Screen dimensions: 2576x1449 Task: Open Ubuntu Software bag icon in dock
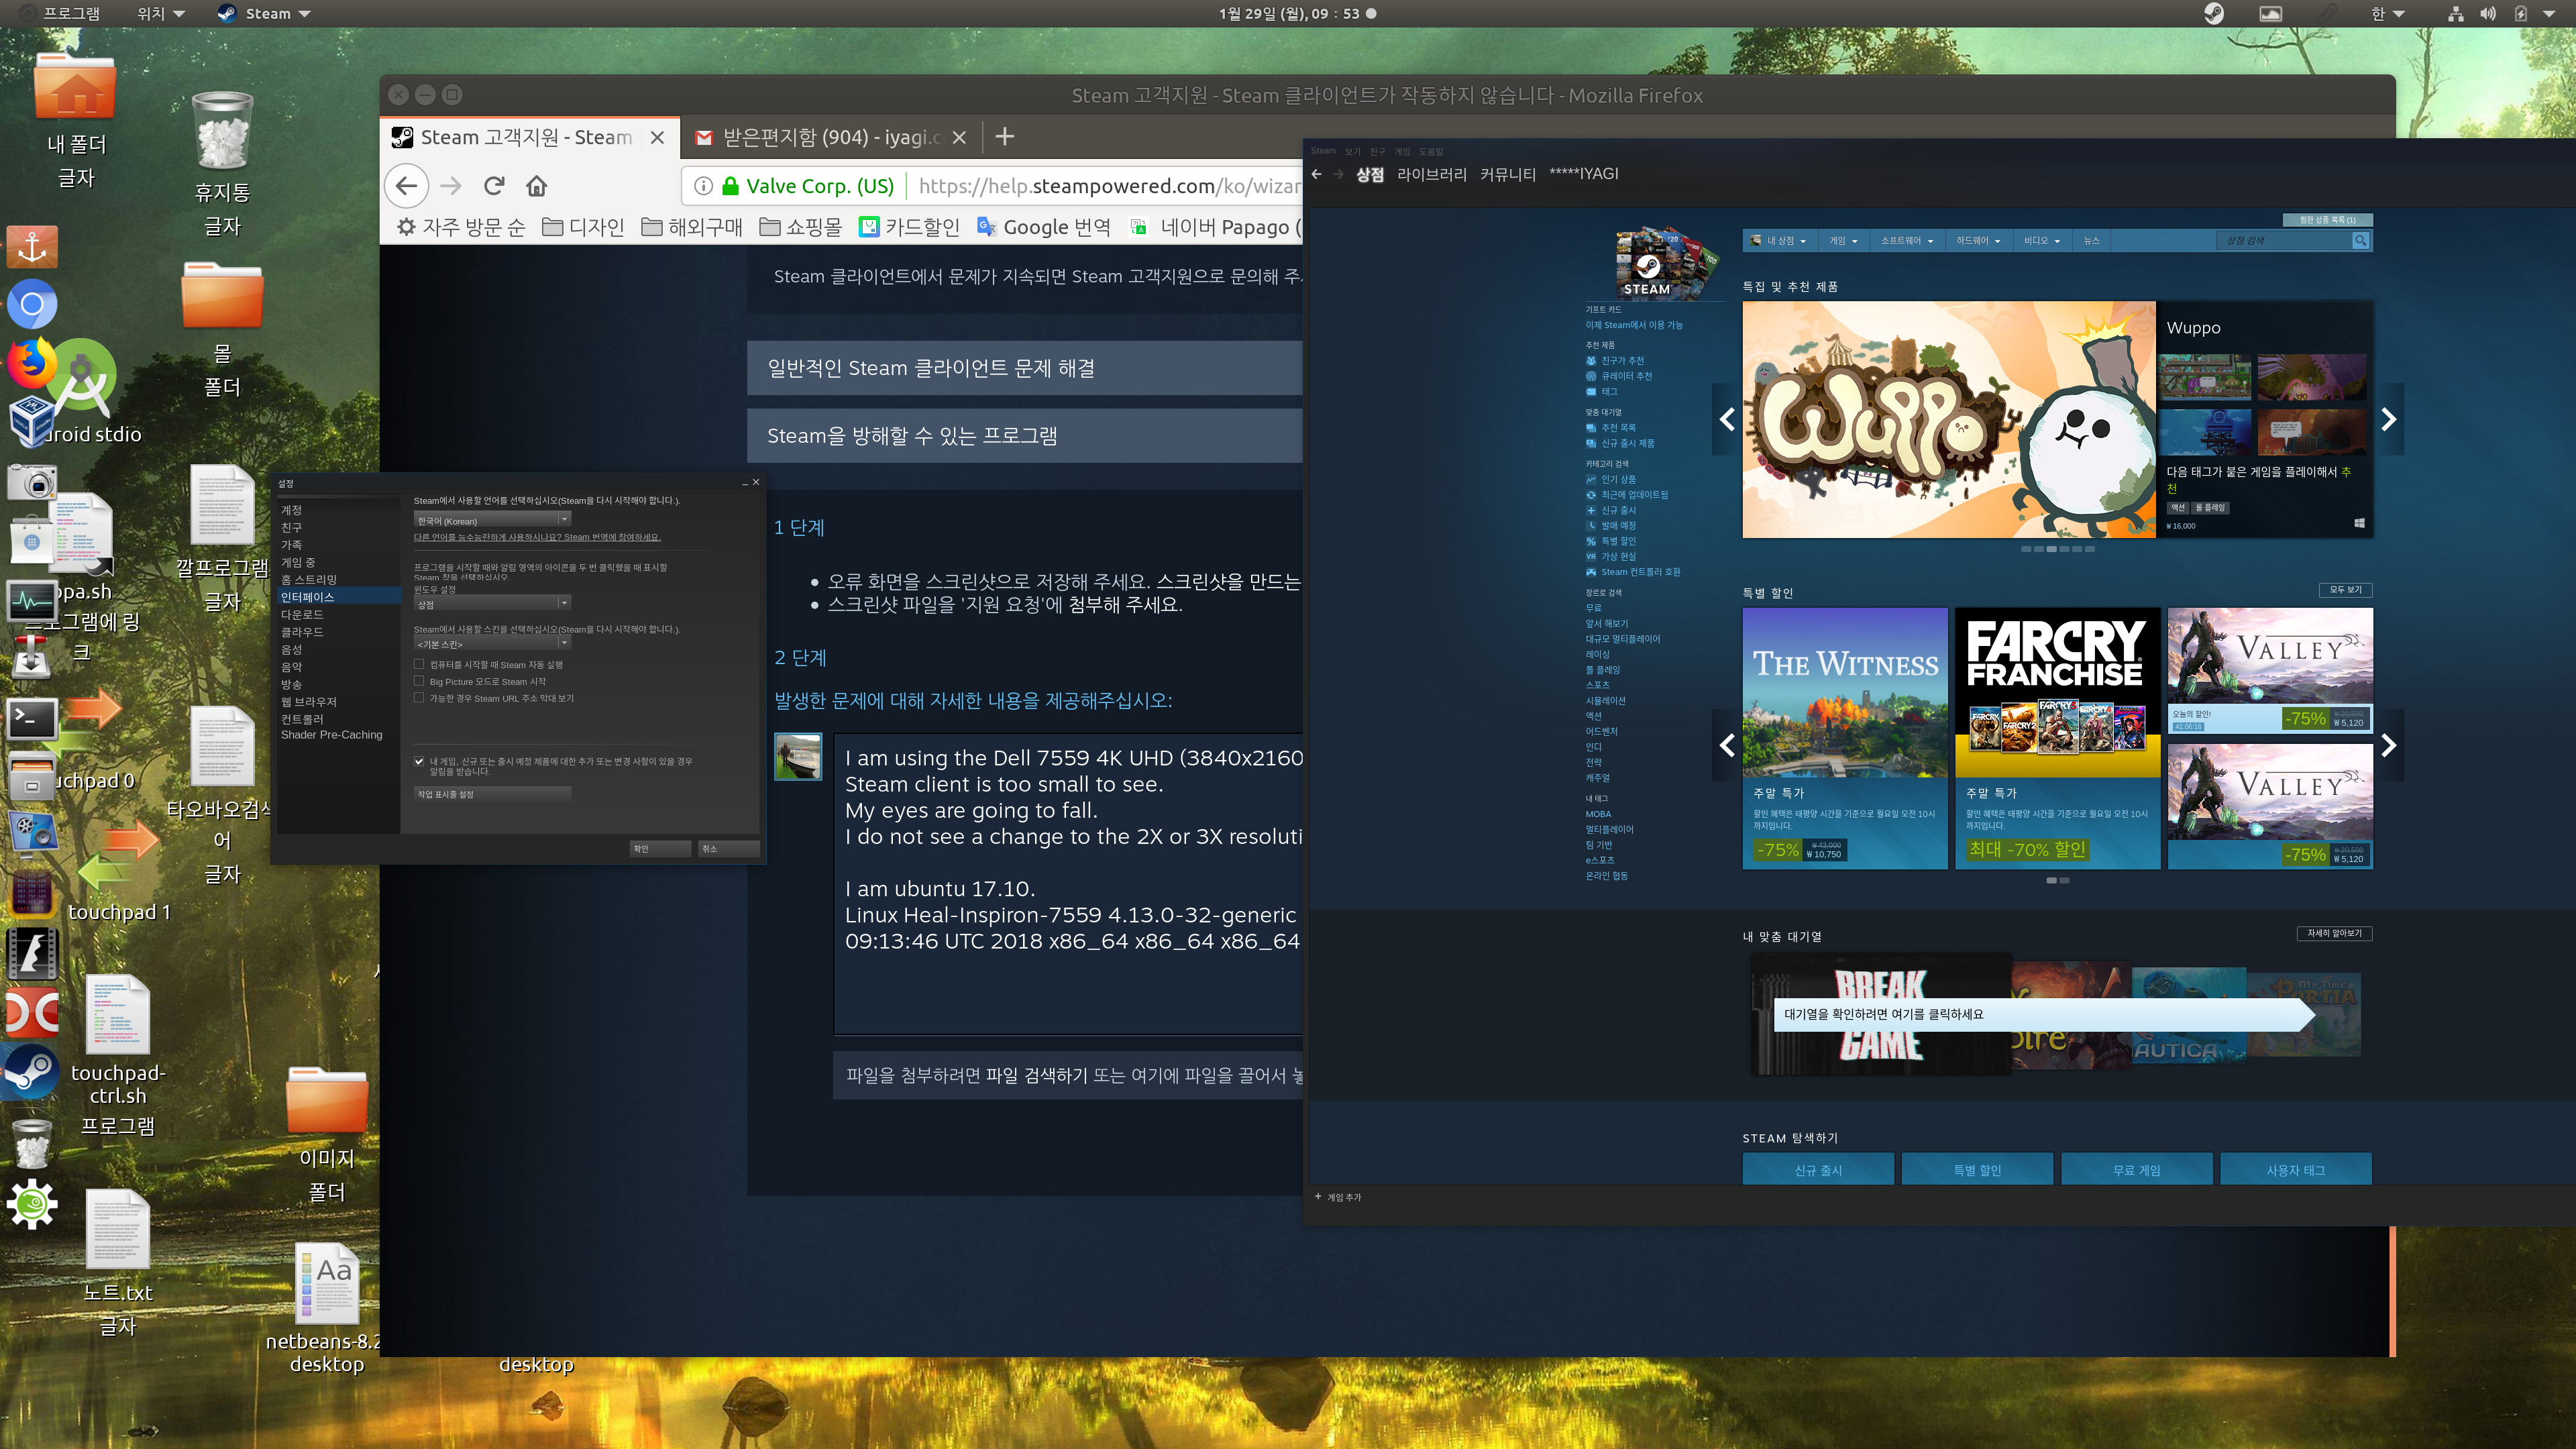click(x=32, y=540)
